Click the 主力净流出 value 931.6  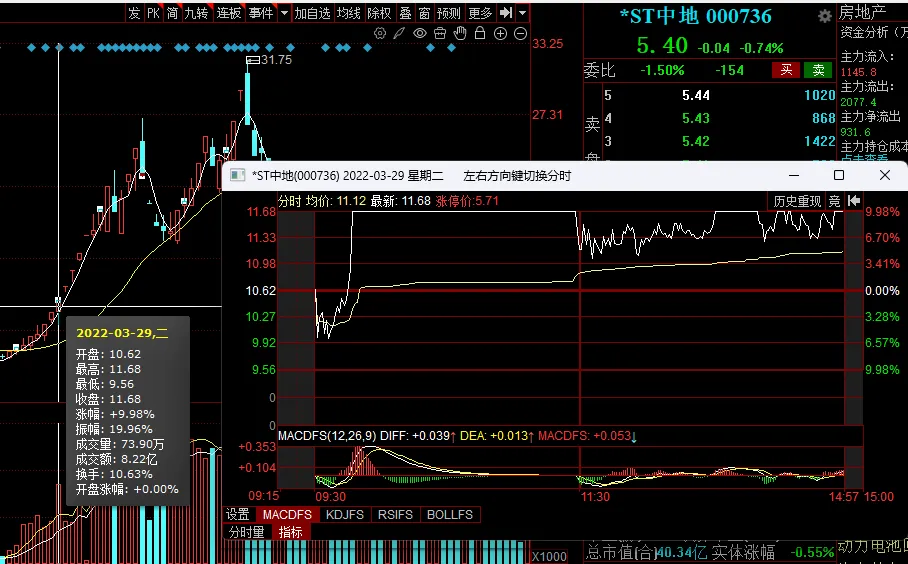[x=855, y=133]
